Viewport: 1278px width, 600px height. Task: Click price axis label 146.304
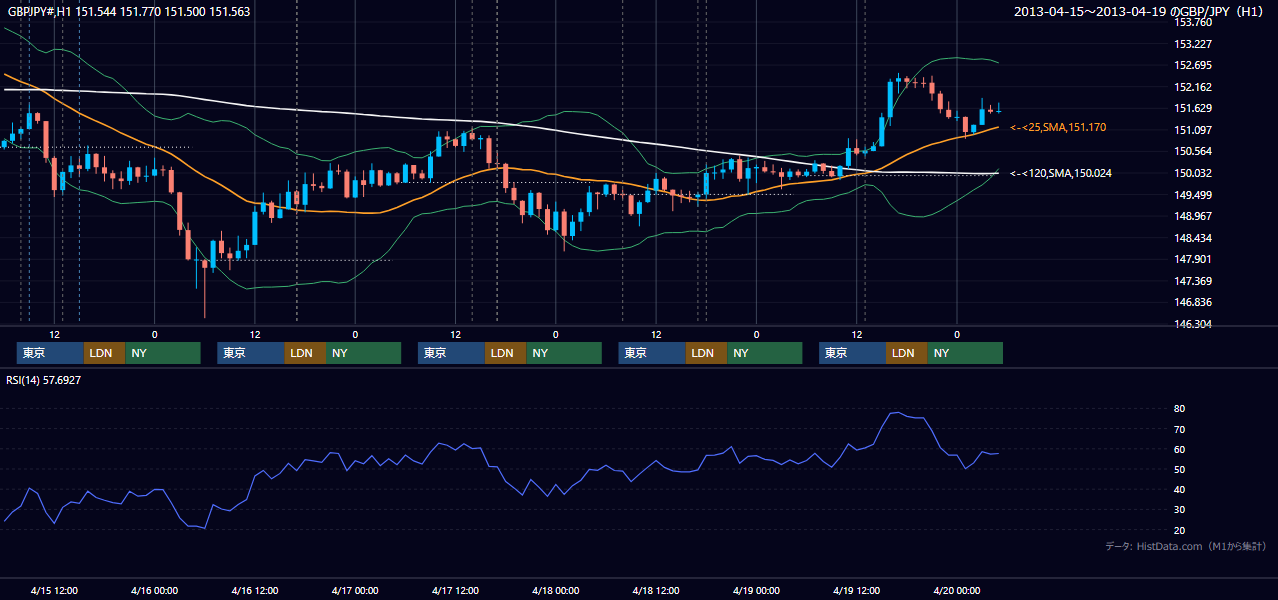click(1194, 324)
